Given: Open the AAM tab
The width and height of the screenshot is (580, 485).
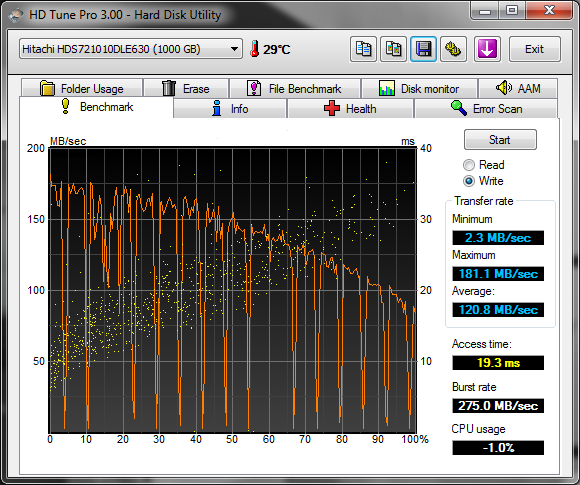Looking at the screenshot, I should pos(518,88).
